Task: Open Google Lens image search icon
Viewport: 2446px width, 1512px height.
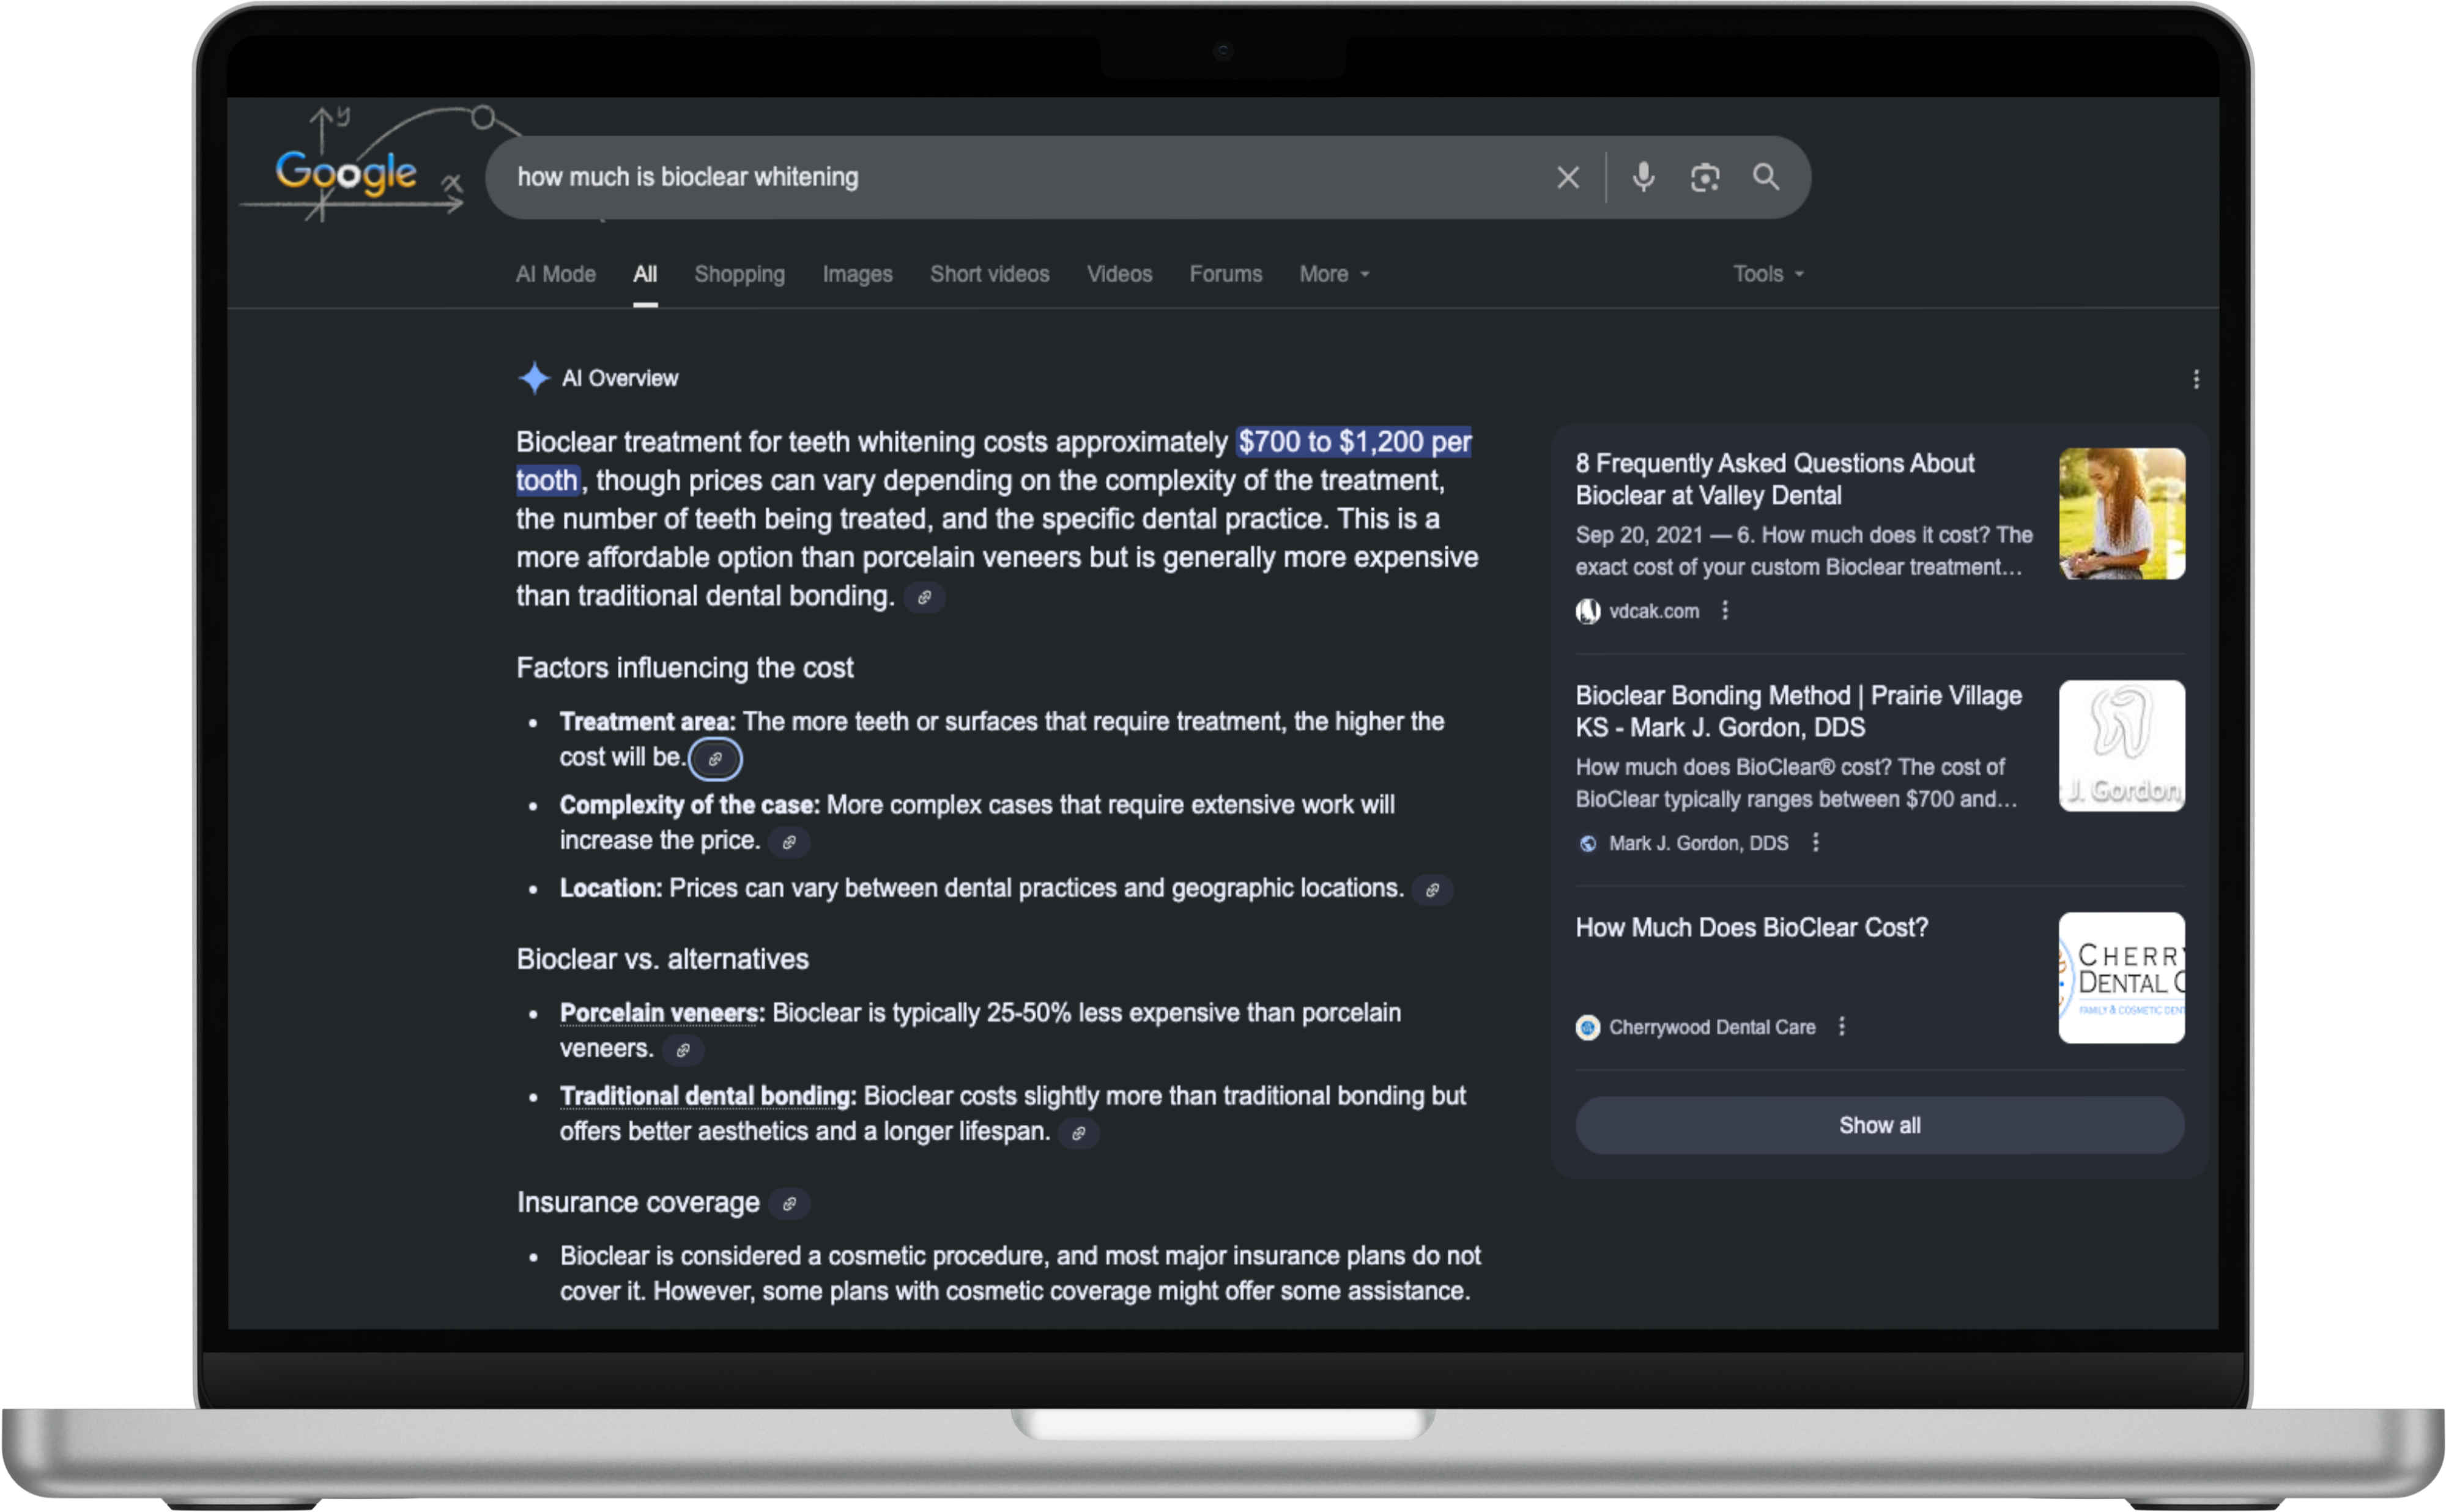Action: 1704,178
